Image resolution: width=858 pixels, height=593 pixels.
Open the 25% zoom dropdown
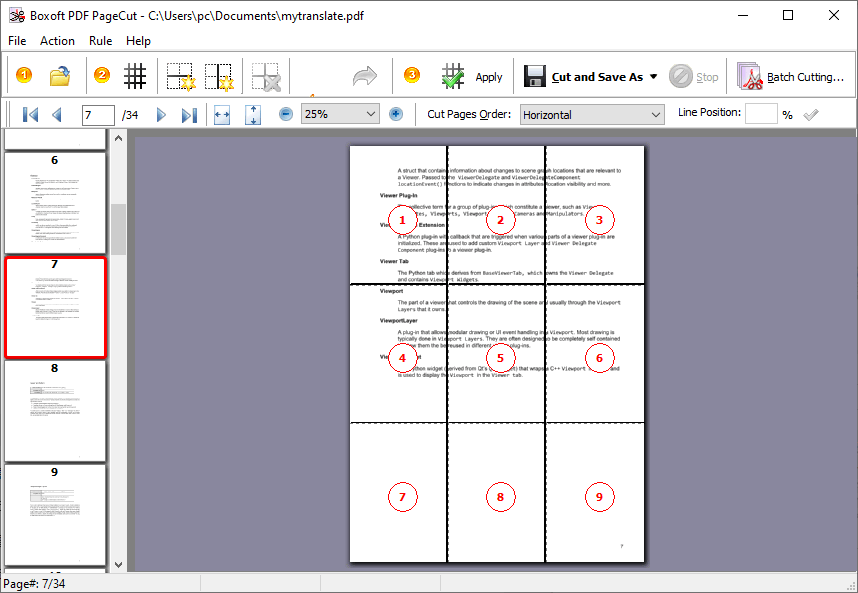click(x=340, y=114)
